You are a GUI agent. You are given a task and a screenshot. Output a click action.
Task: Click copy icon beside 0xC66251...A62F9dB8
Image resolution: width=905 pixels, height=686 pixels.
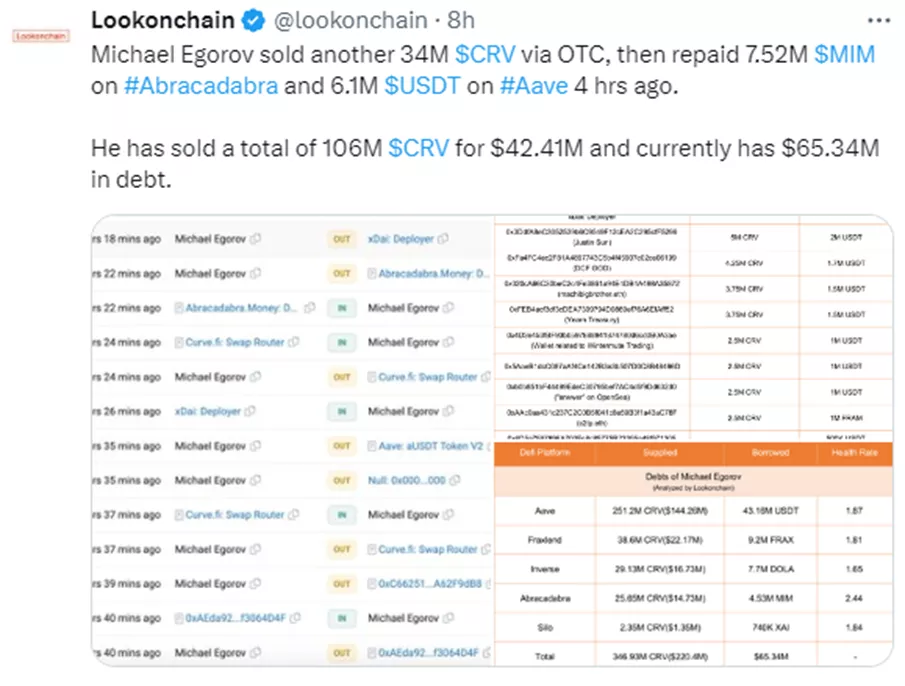(x=488, y=584)
